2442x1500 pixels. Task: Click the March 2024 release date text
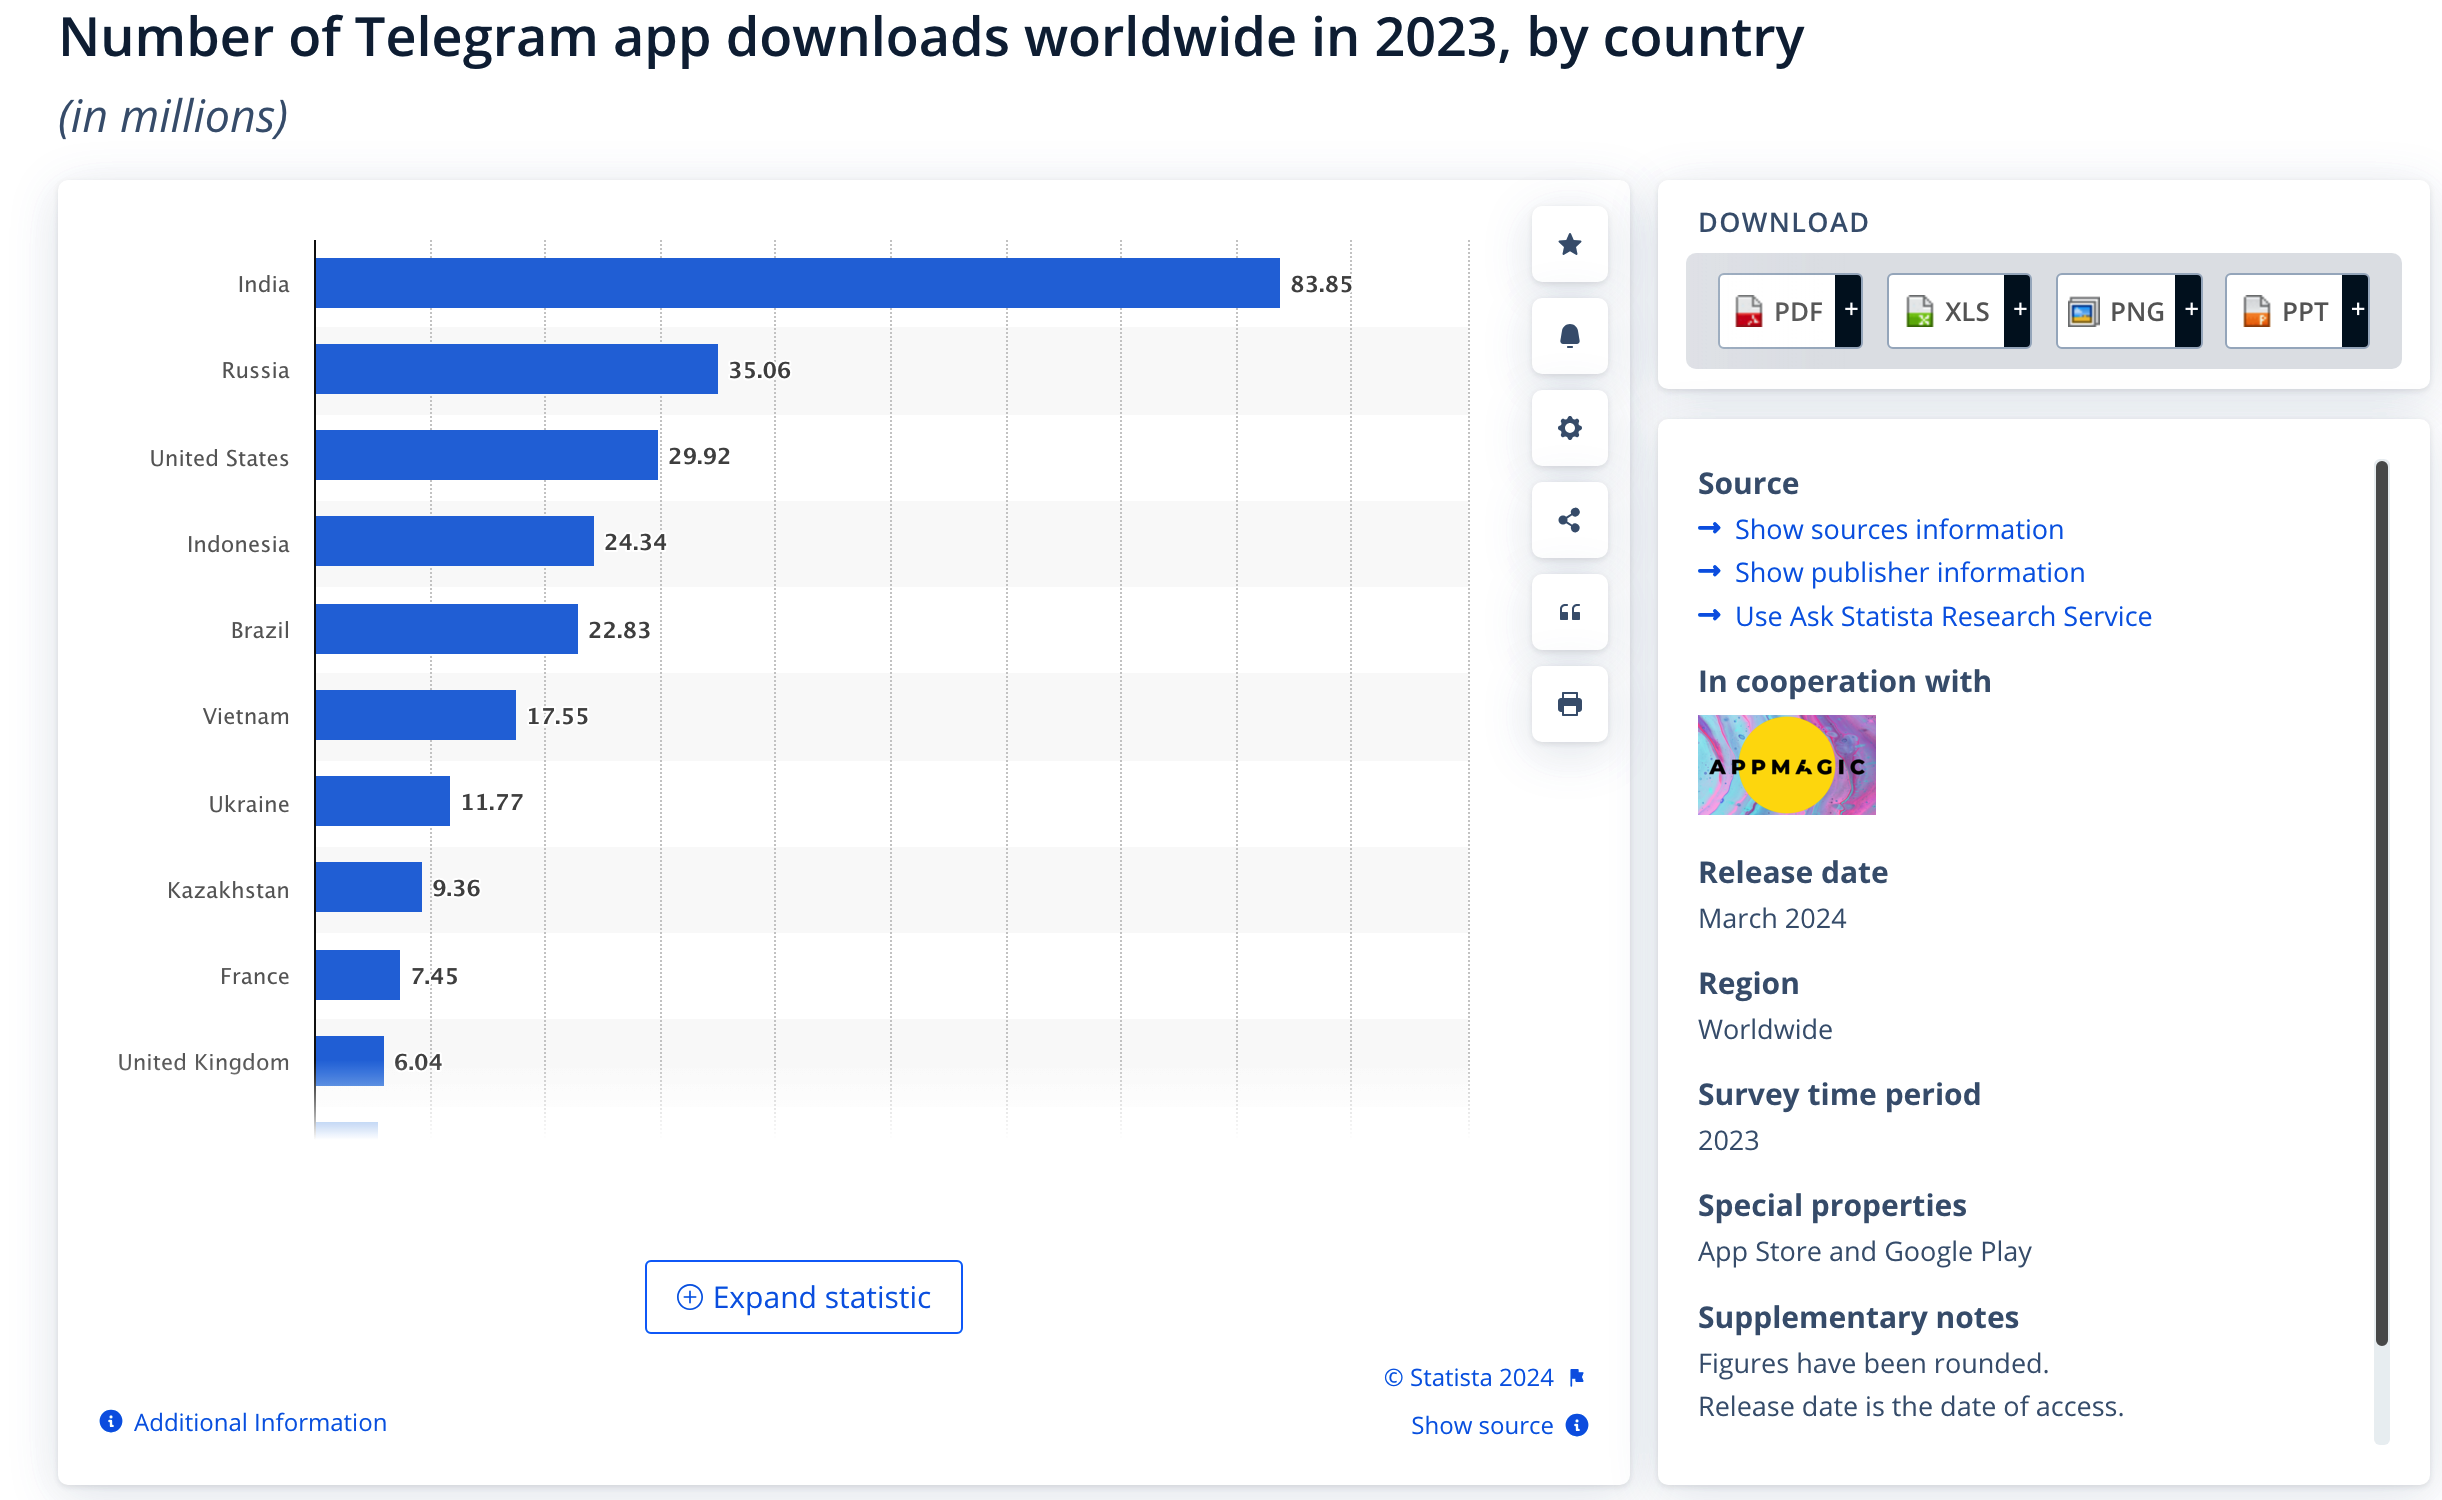coord(1771,918)
